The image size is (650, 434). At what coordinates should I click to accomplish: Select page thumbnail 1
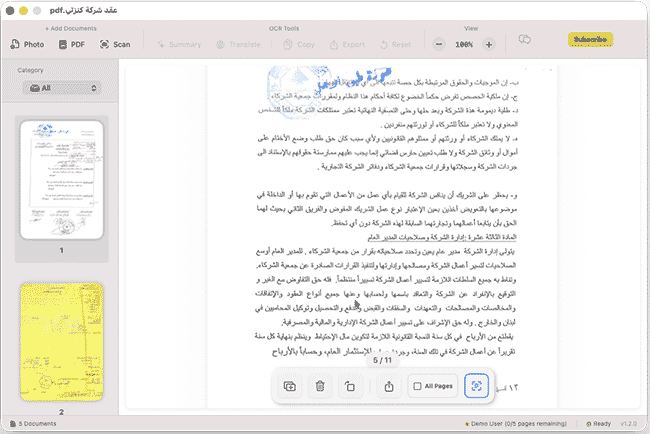(x=62, y=180)
